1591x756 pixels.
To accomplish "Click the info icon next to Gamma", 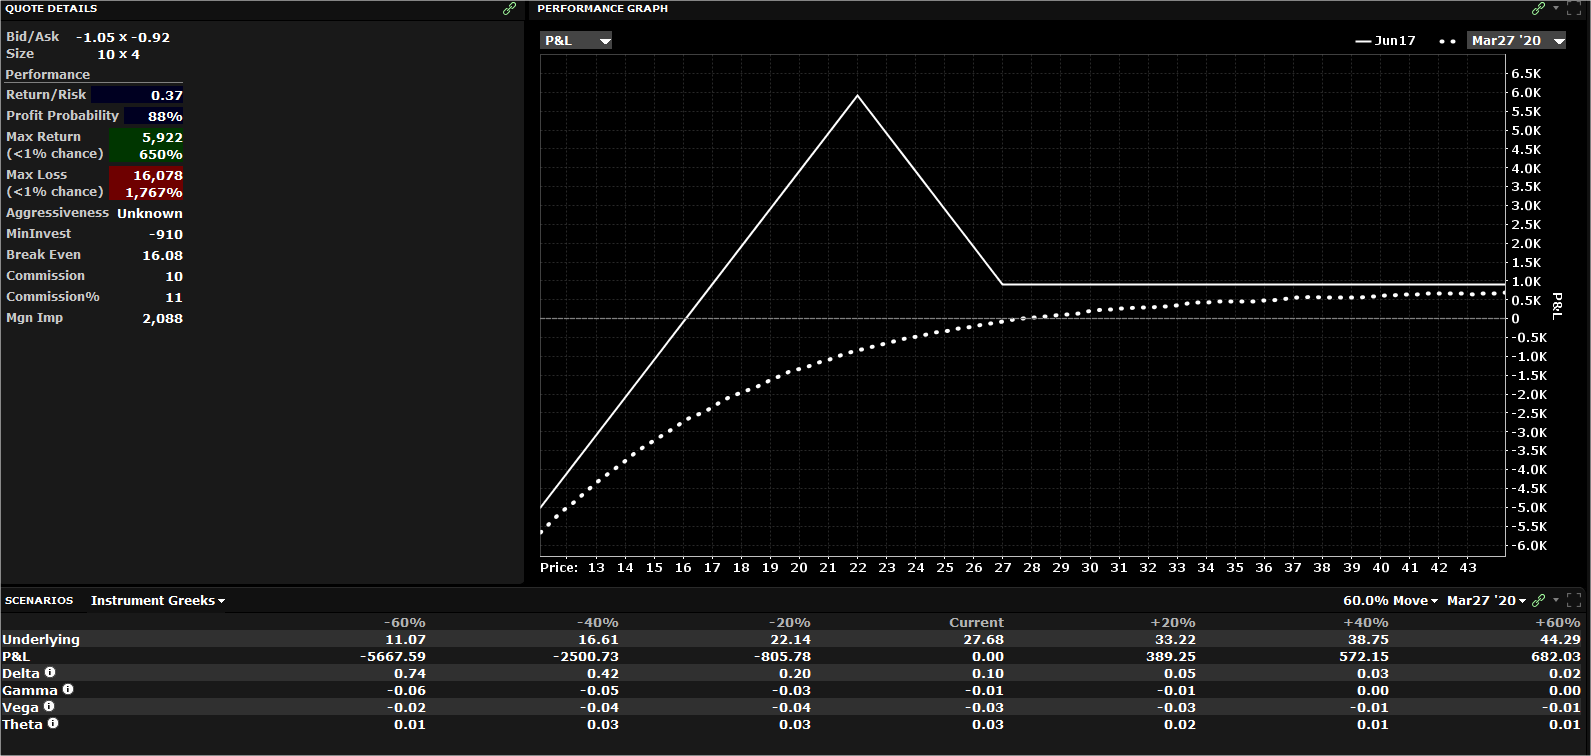I will point(68,689).
